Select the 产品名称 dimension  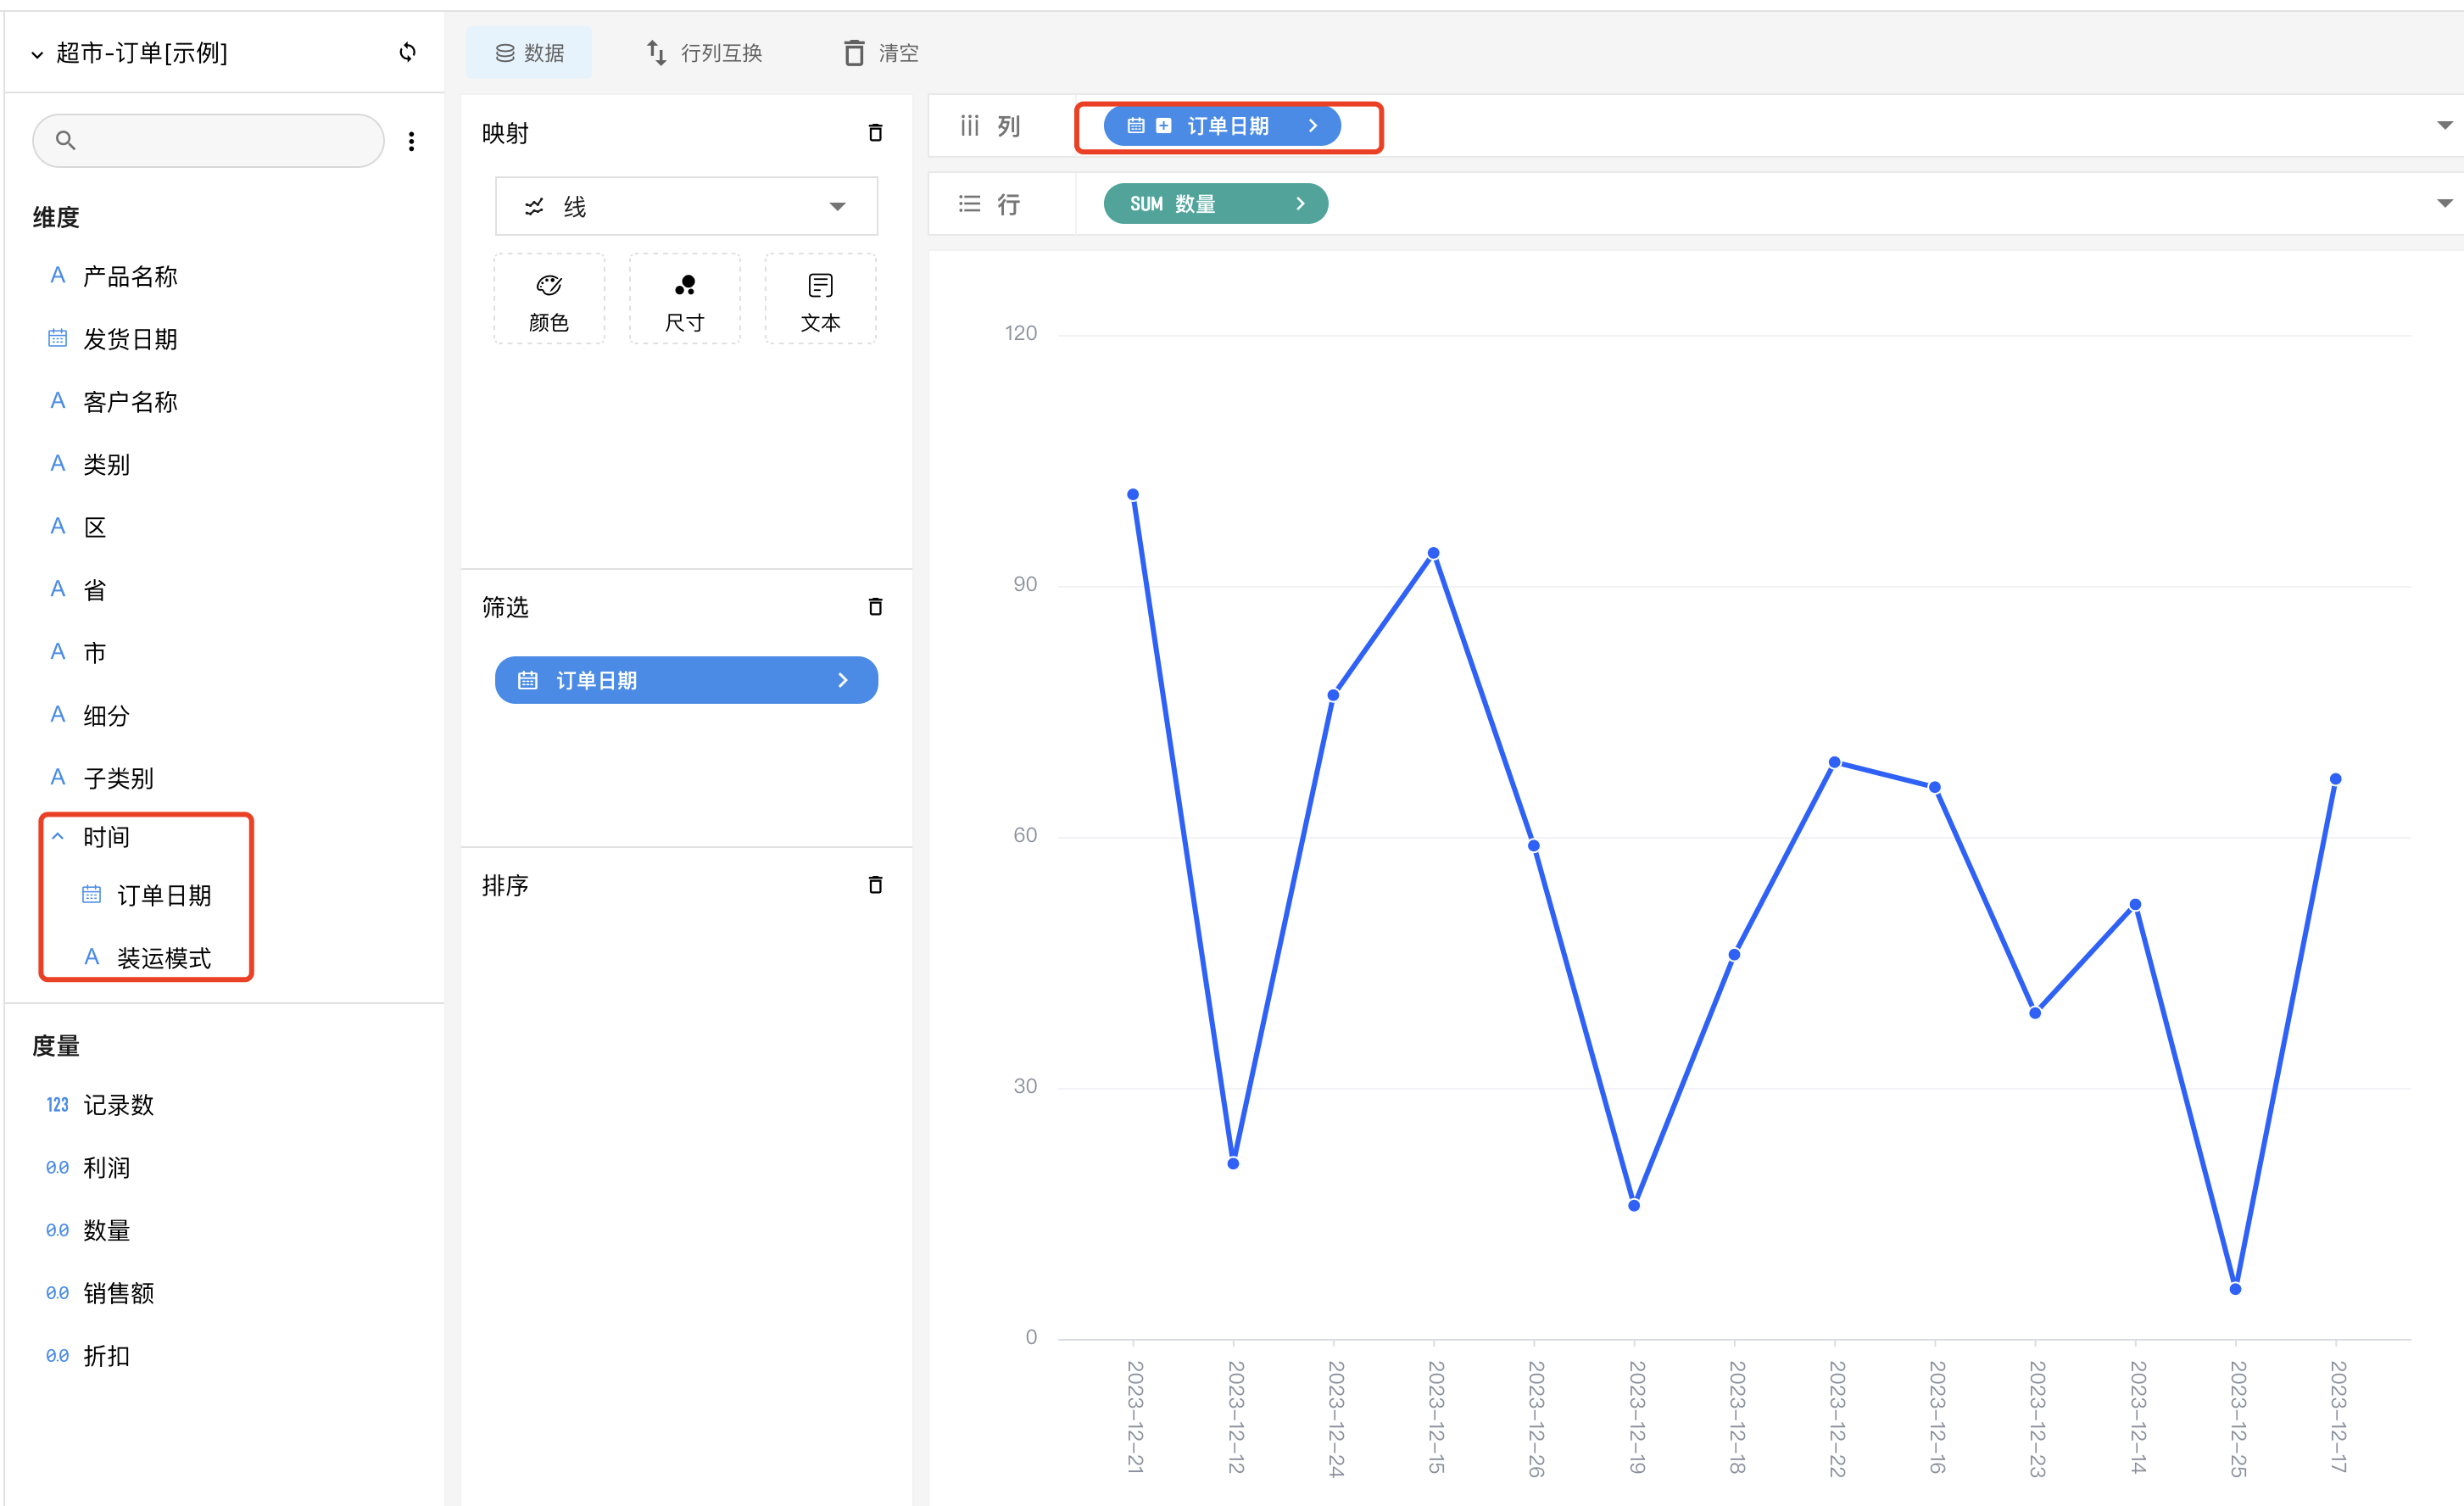(130, 277)
